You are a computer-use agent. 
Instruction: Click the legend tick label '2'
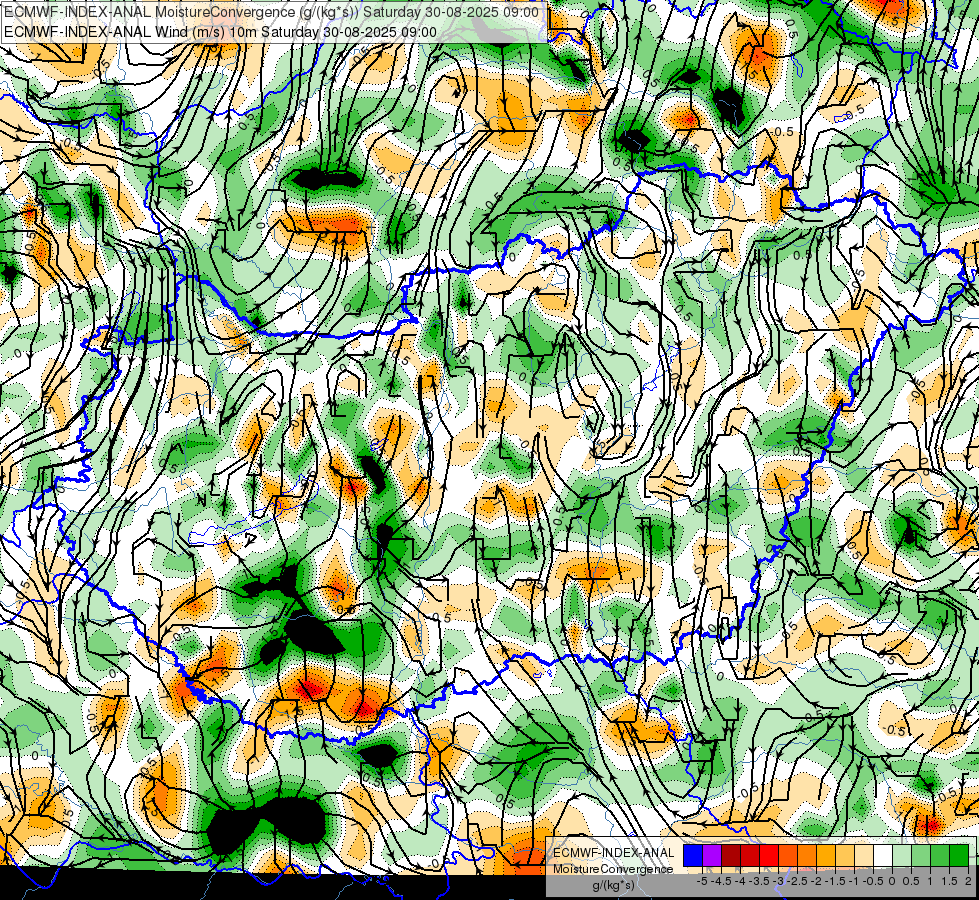[968, 881]
